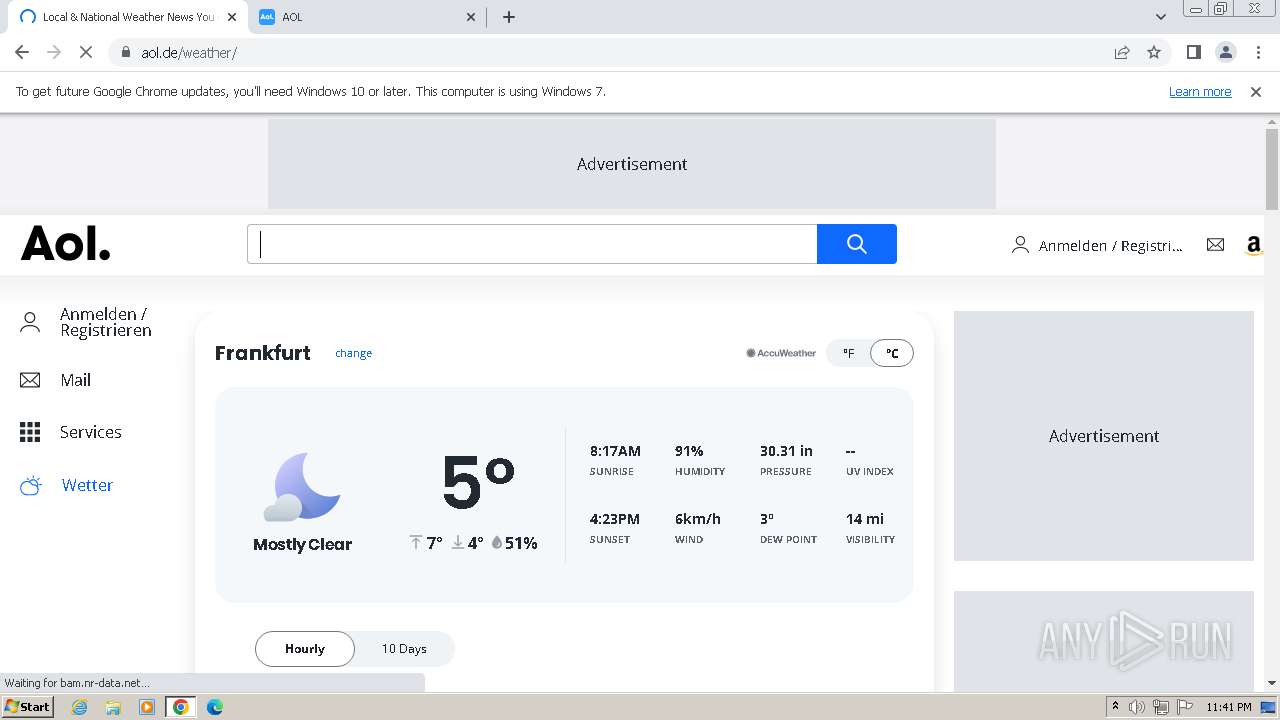The image size is (1280, 720).
Task: Click Anmelden / Registri... in the header
Action: 1110,245
